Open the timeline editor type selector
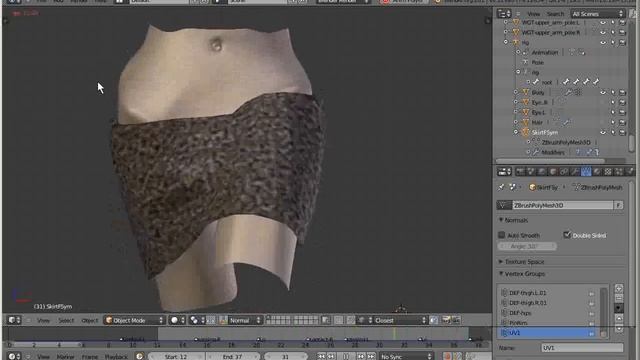The image size is (640, 360). click(x=14, y=356)
